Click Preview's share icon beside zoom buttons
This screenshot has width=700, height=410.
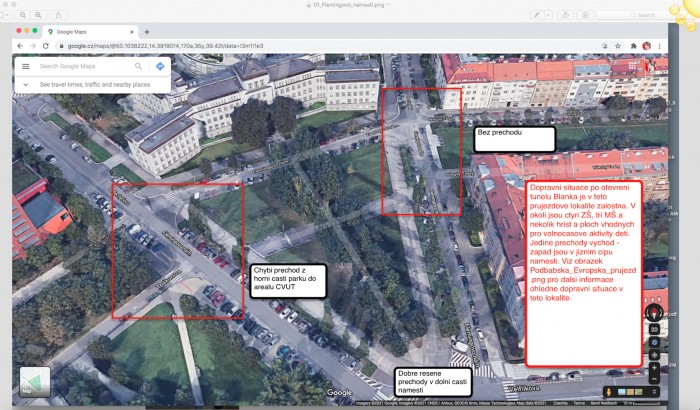(x=58, y=15)
